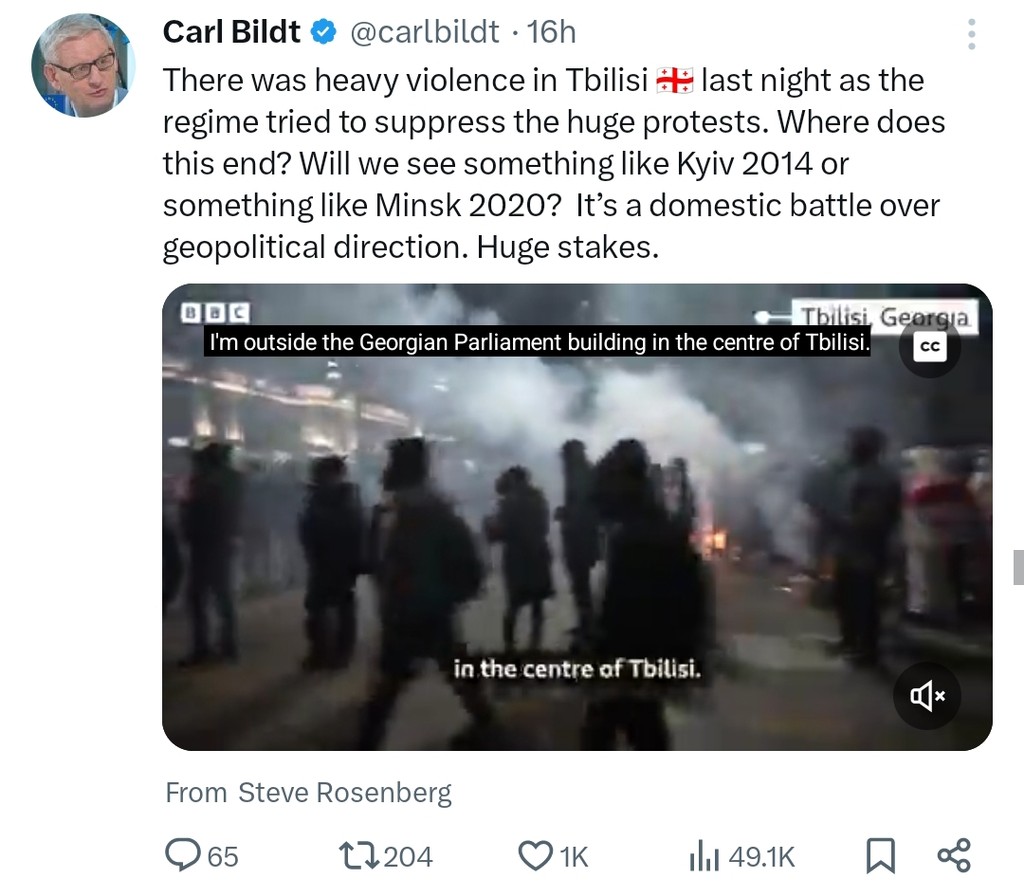1024x890 pixels.
Task: Click the grey scrollbar handle at right
Action: [x=1018, y=567]
